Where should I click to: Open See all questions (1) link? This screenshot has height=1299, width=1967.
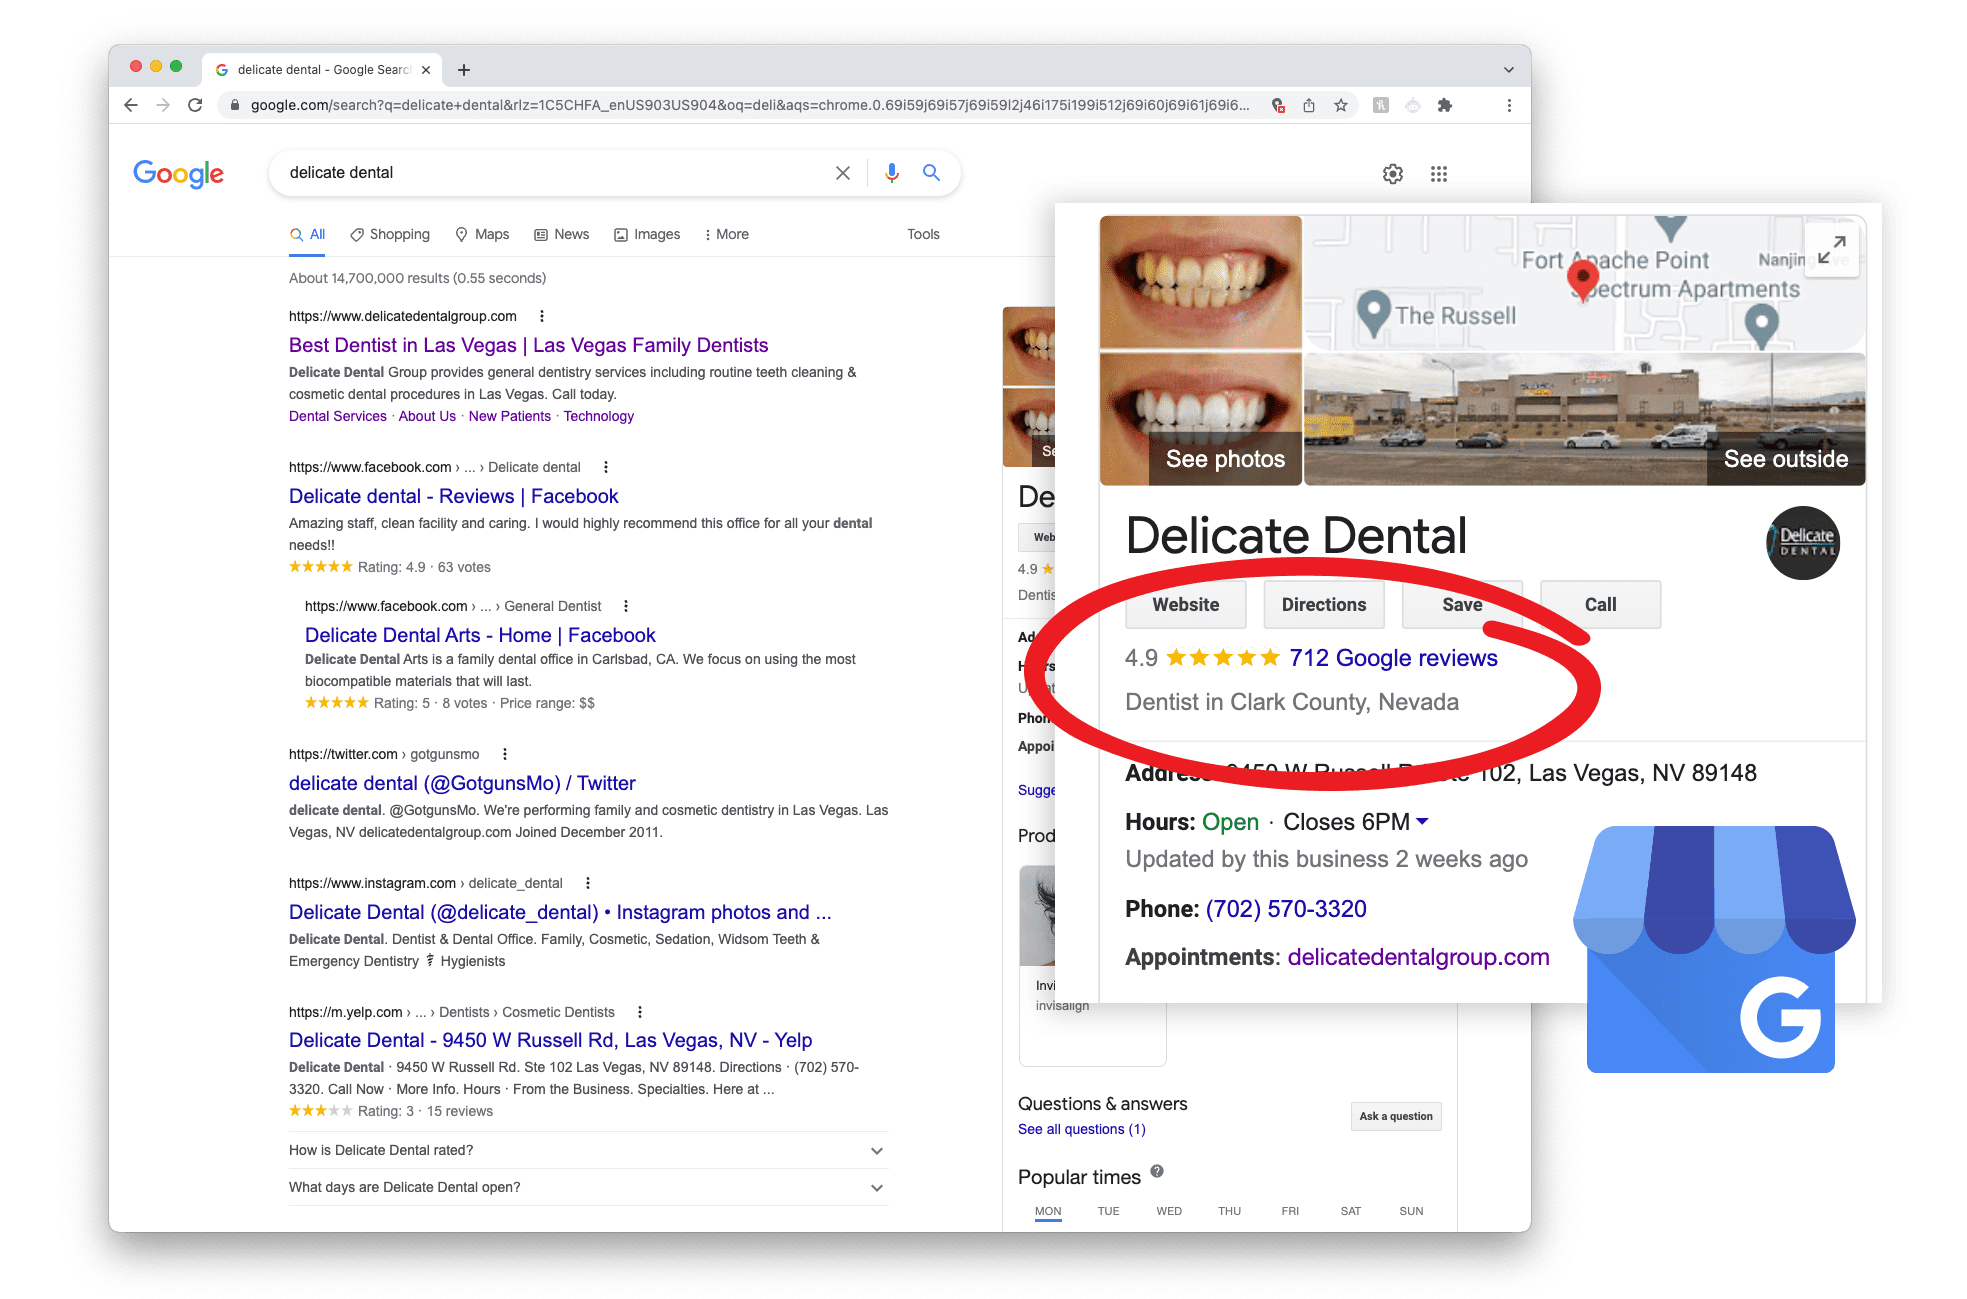tap(1082, 1129)
